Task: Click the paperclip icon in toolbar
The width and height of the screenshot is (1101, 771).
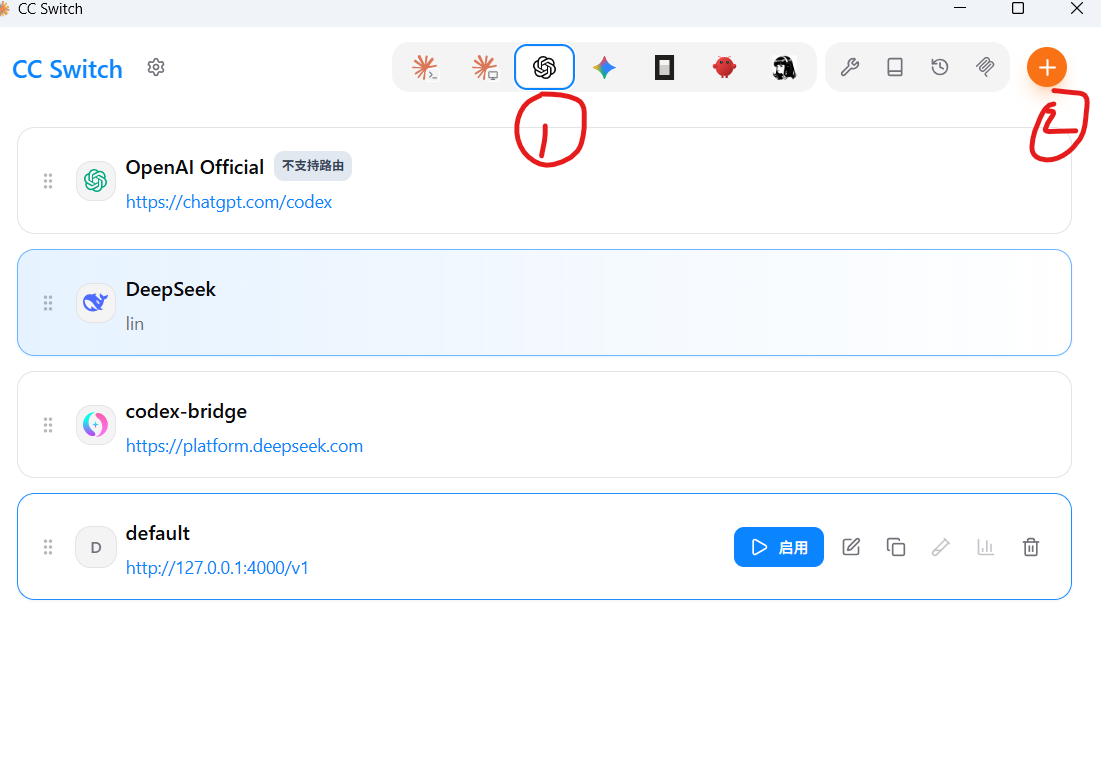Action: click(x=985, y=67)
